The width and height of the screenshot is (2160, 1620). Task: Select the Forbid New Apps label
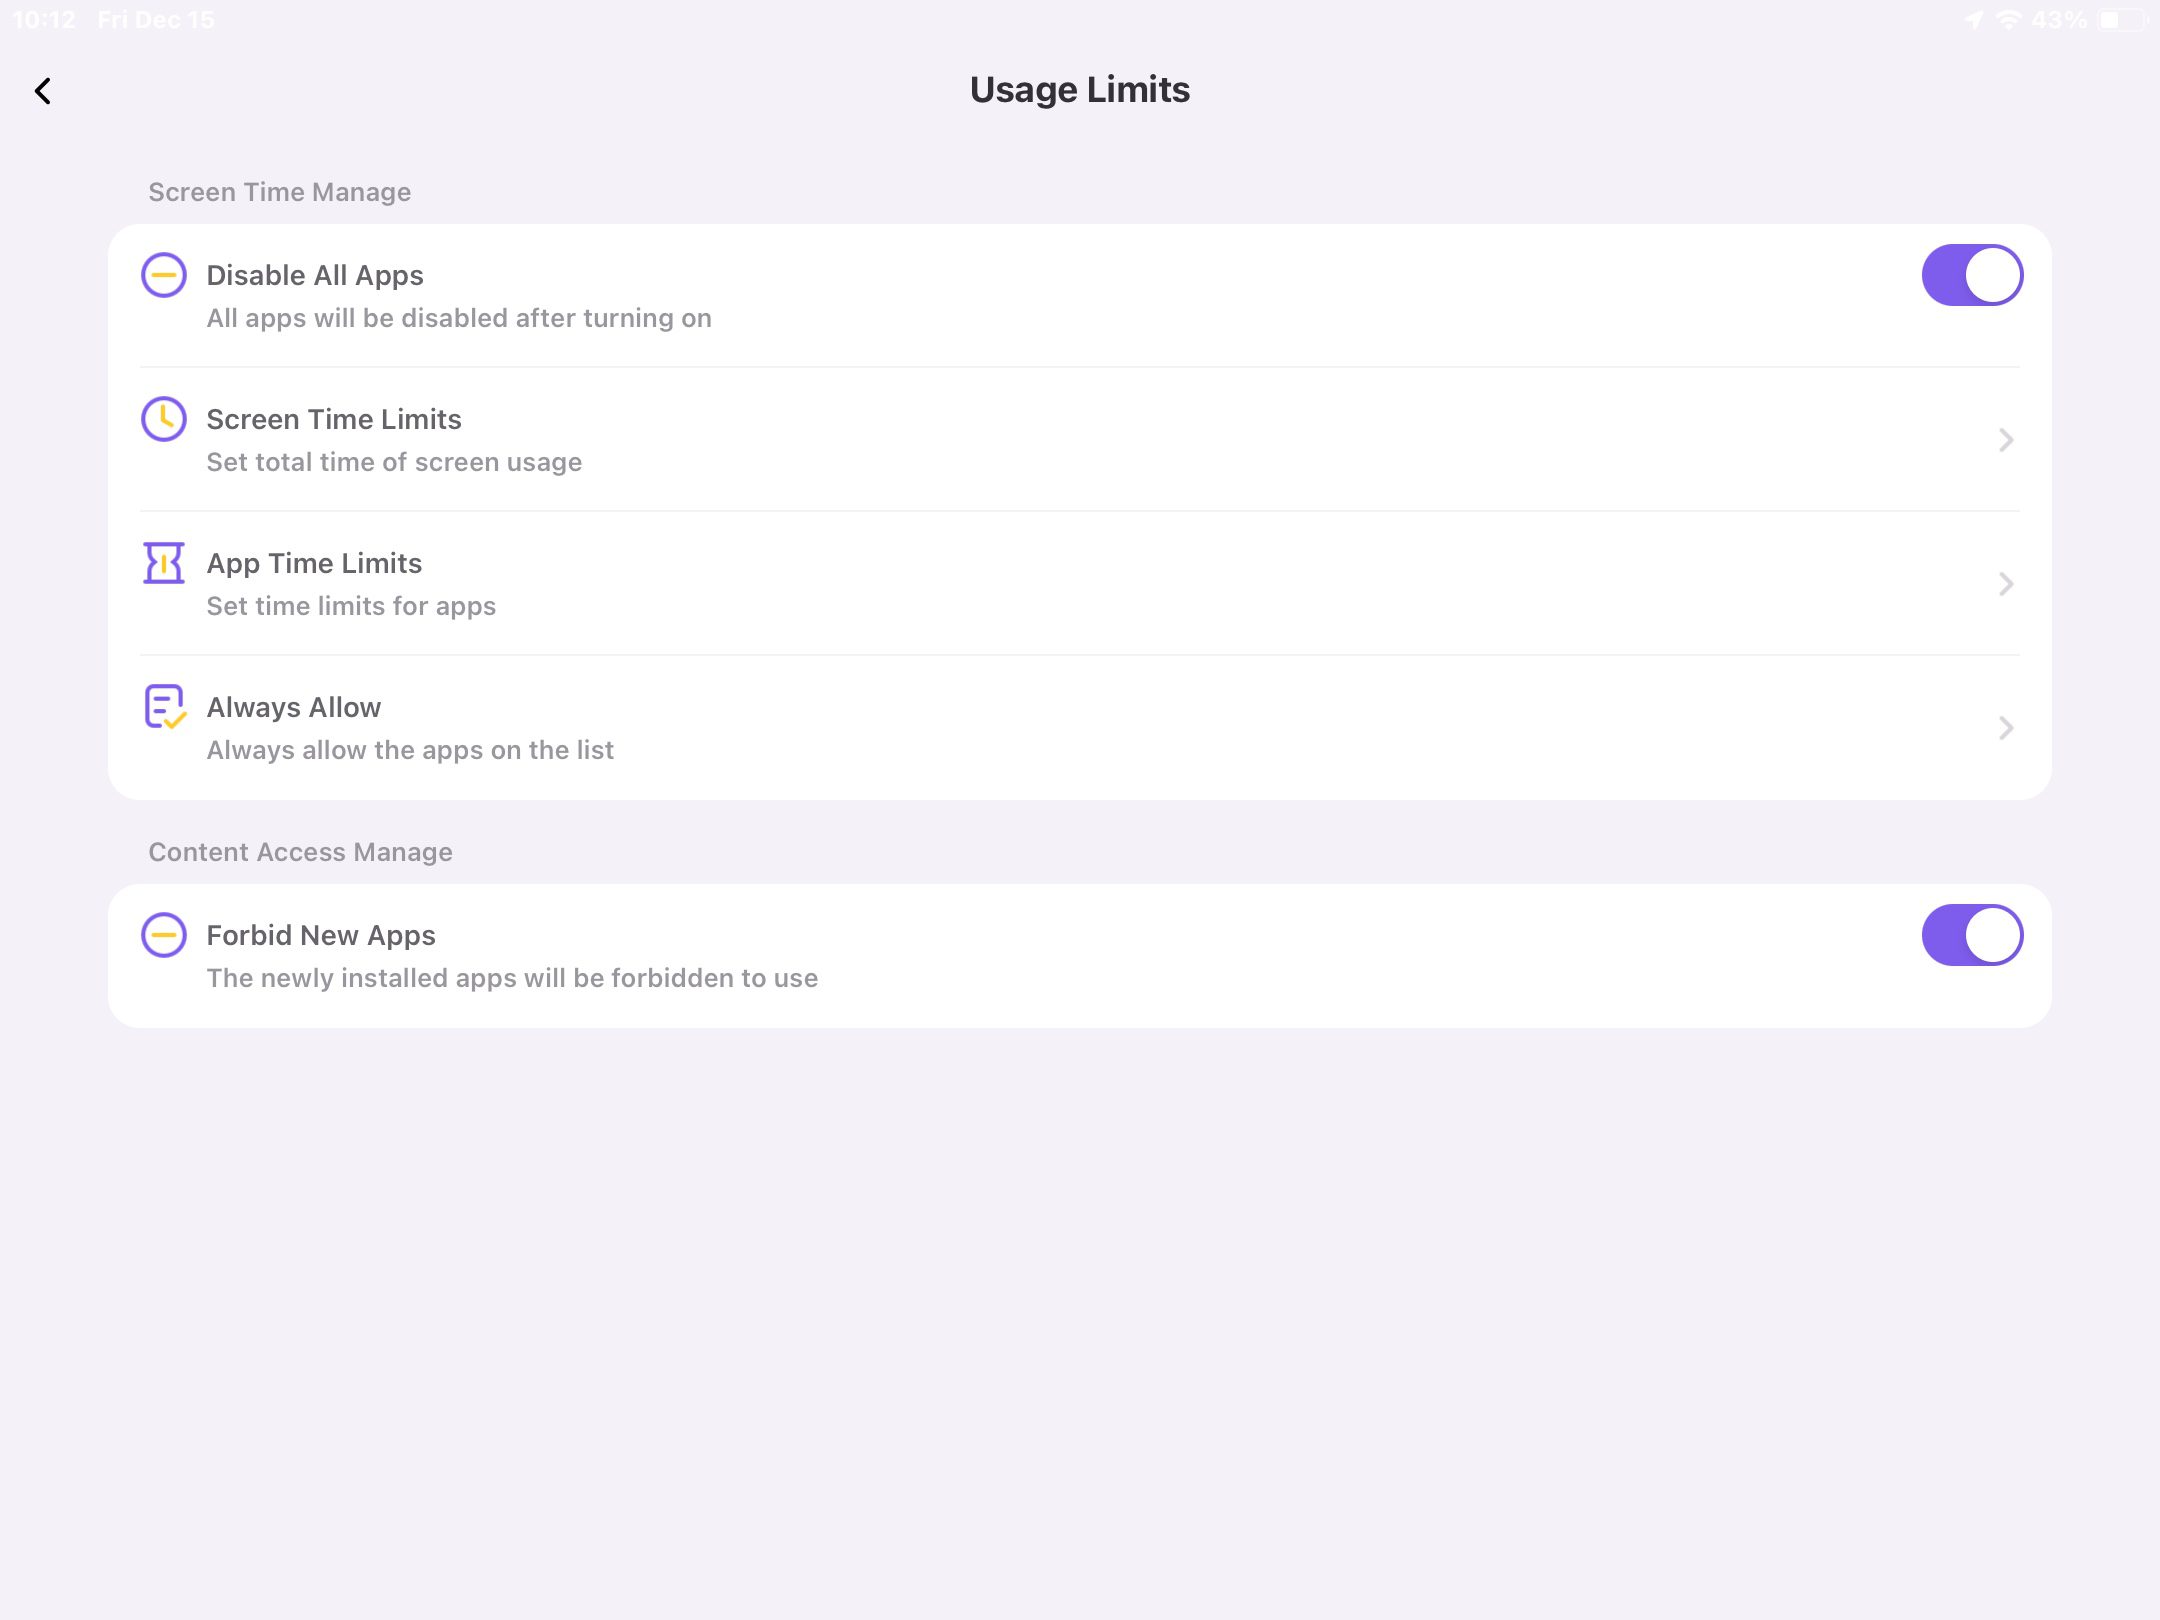pos(321,936)
